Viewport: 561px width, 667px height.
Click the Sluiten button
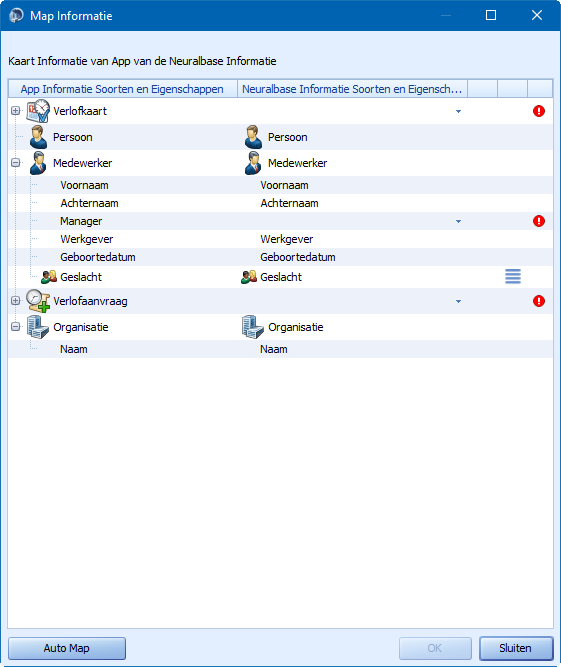516,648
